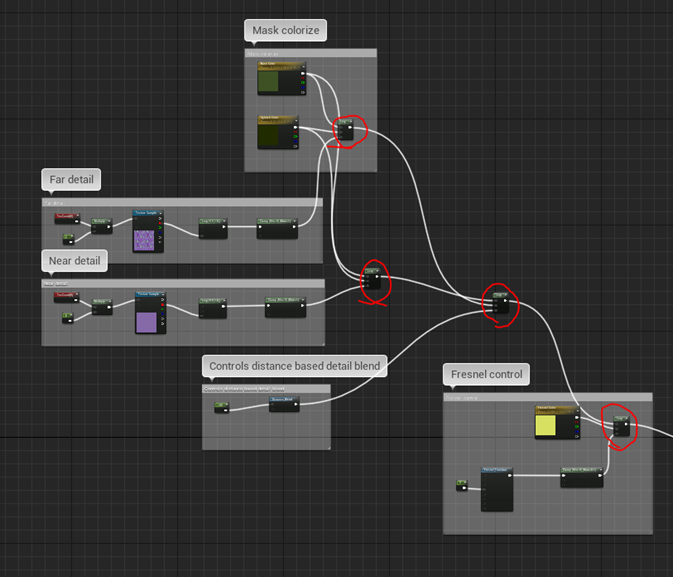Viewport: 673px width, 577px height.
Task: Click the red output pin of Near detail Texture Sample
Action: pyautogui.click(x=163, y=305)
